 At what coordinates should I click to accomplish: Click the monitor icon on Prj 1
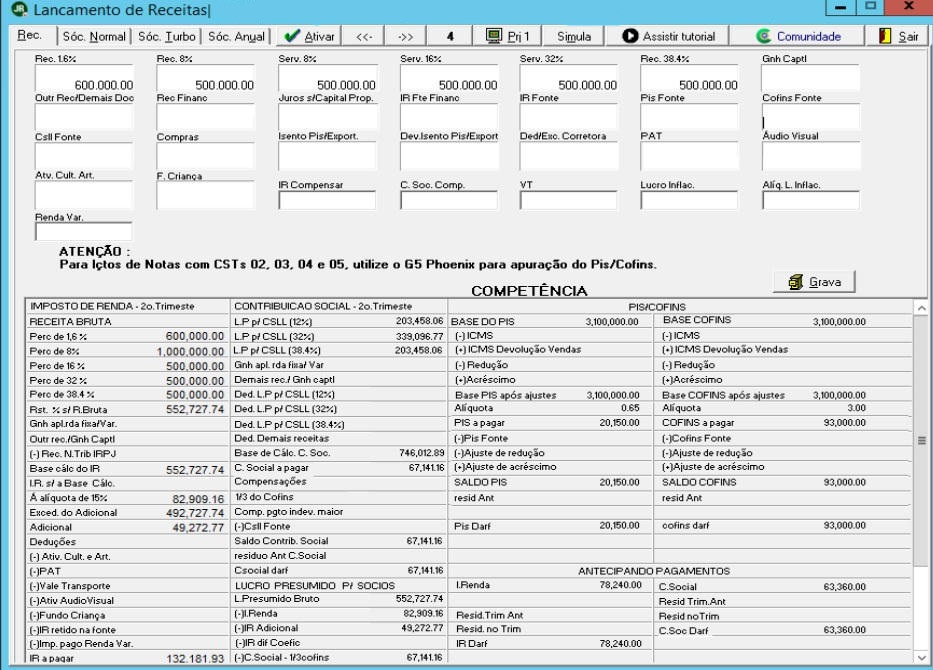(x=493, y=36)
